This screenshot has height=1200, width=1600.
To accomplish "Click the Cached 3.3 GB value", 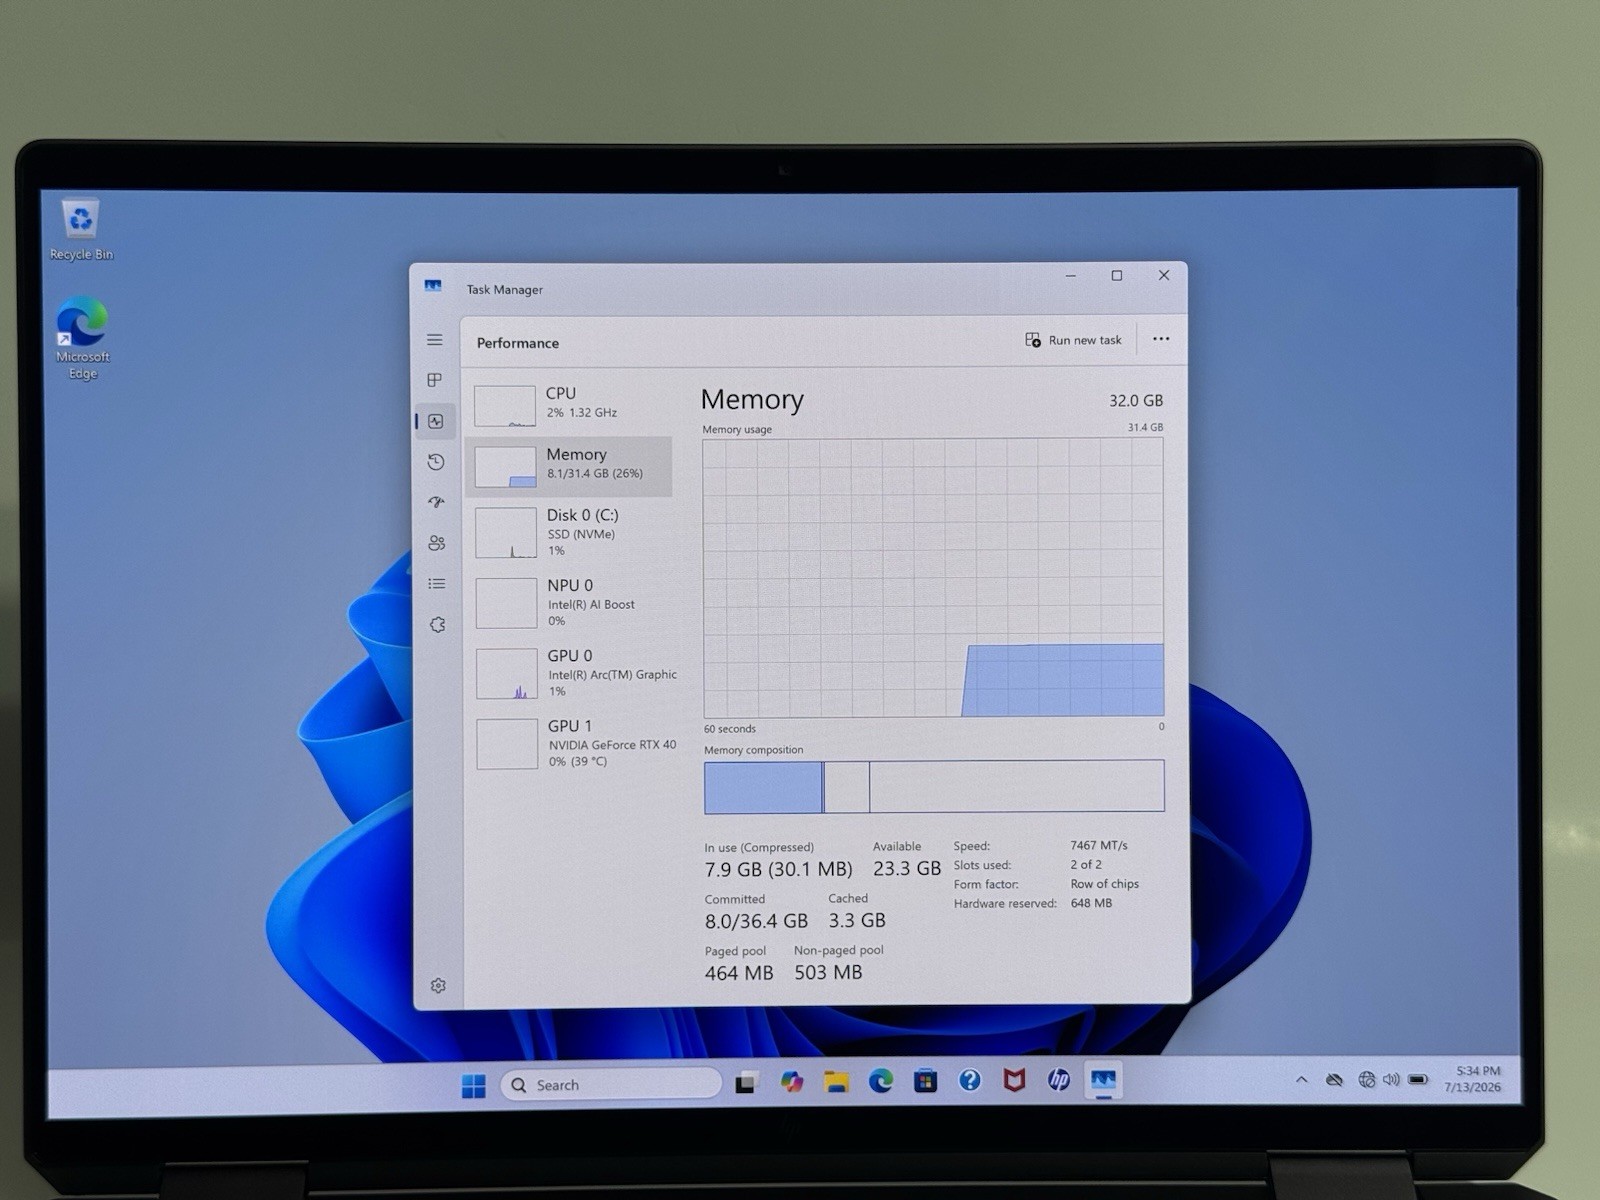I will point(857,920).
